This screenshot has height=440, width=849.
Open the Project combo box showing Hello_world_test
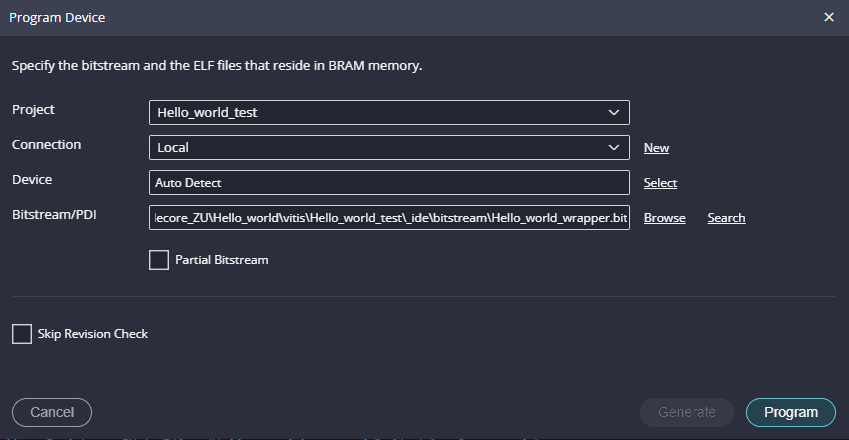[380, 113]
